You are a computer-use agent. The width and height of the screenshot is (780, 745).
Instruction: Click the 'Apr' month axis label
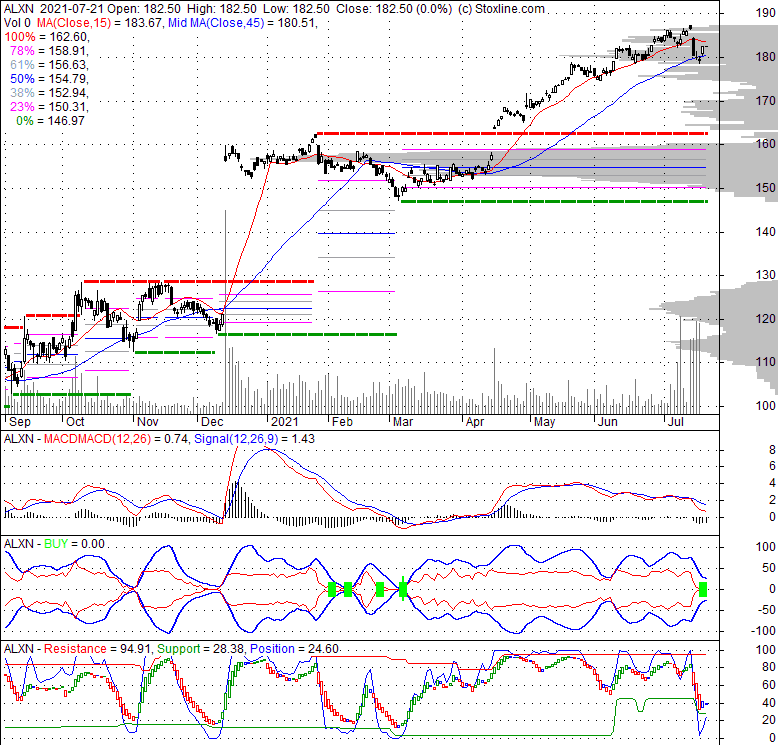click(475, 422)
